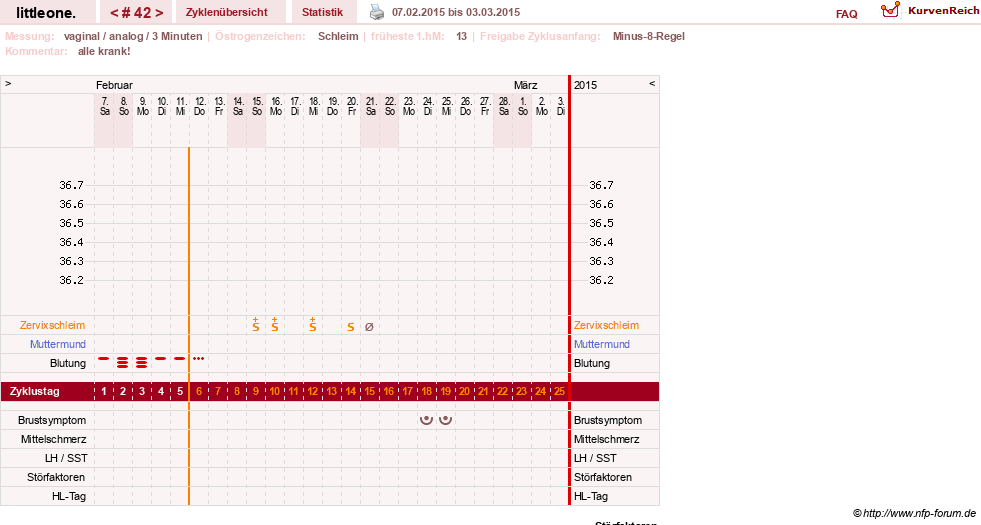981x525 pixels.
Task: Click heavy bleeding mark on cycle day 2
Action: [123, 362]
